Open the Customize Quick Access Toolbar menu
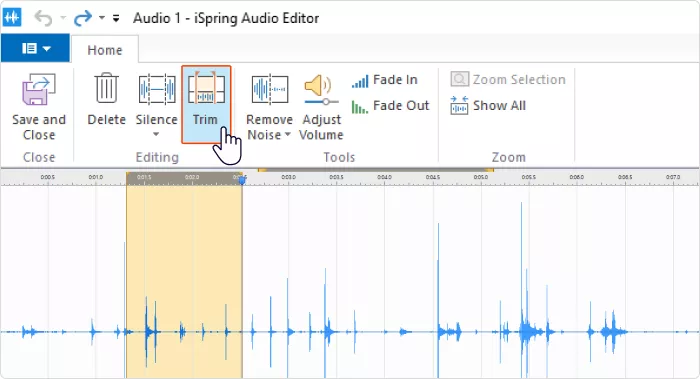Image resolution: width=700 pixels, height=379 pixels. click(x=116, y=18)
